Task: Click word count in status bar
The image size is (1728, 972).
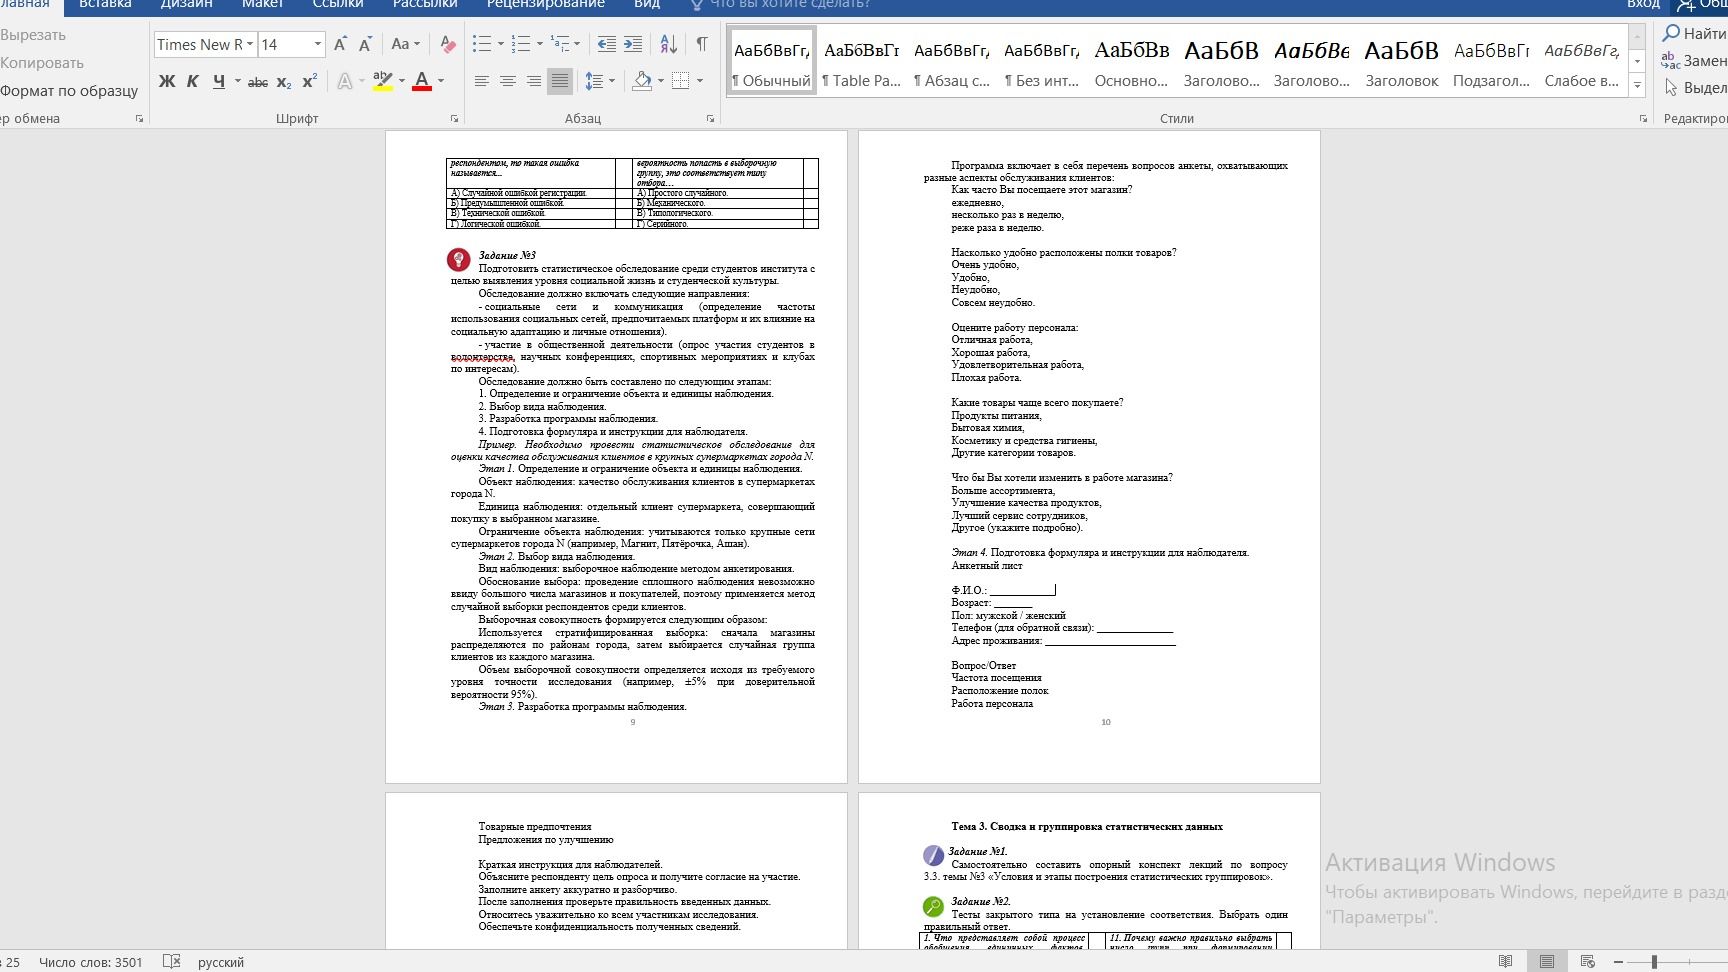Action: tap(91, 962)
